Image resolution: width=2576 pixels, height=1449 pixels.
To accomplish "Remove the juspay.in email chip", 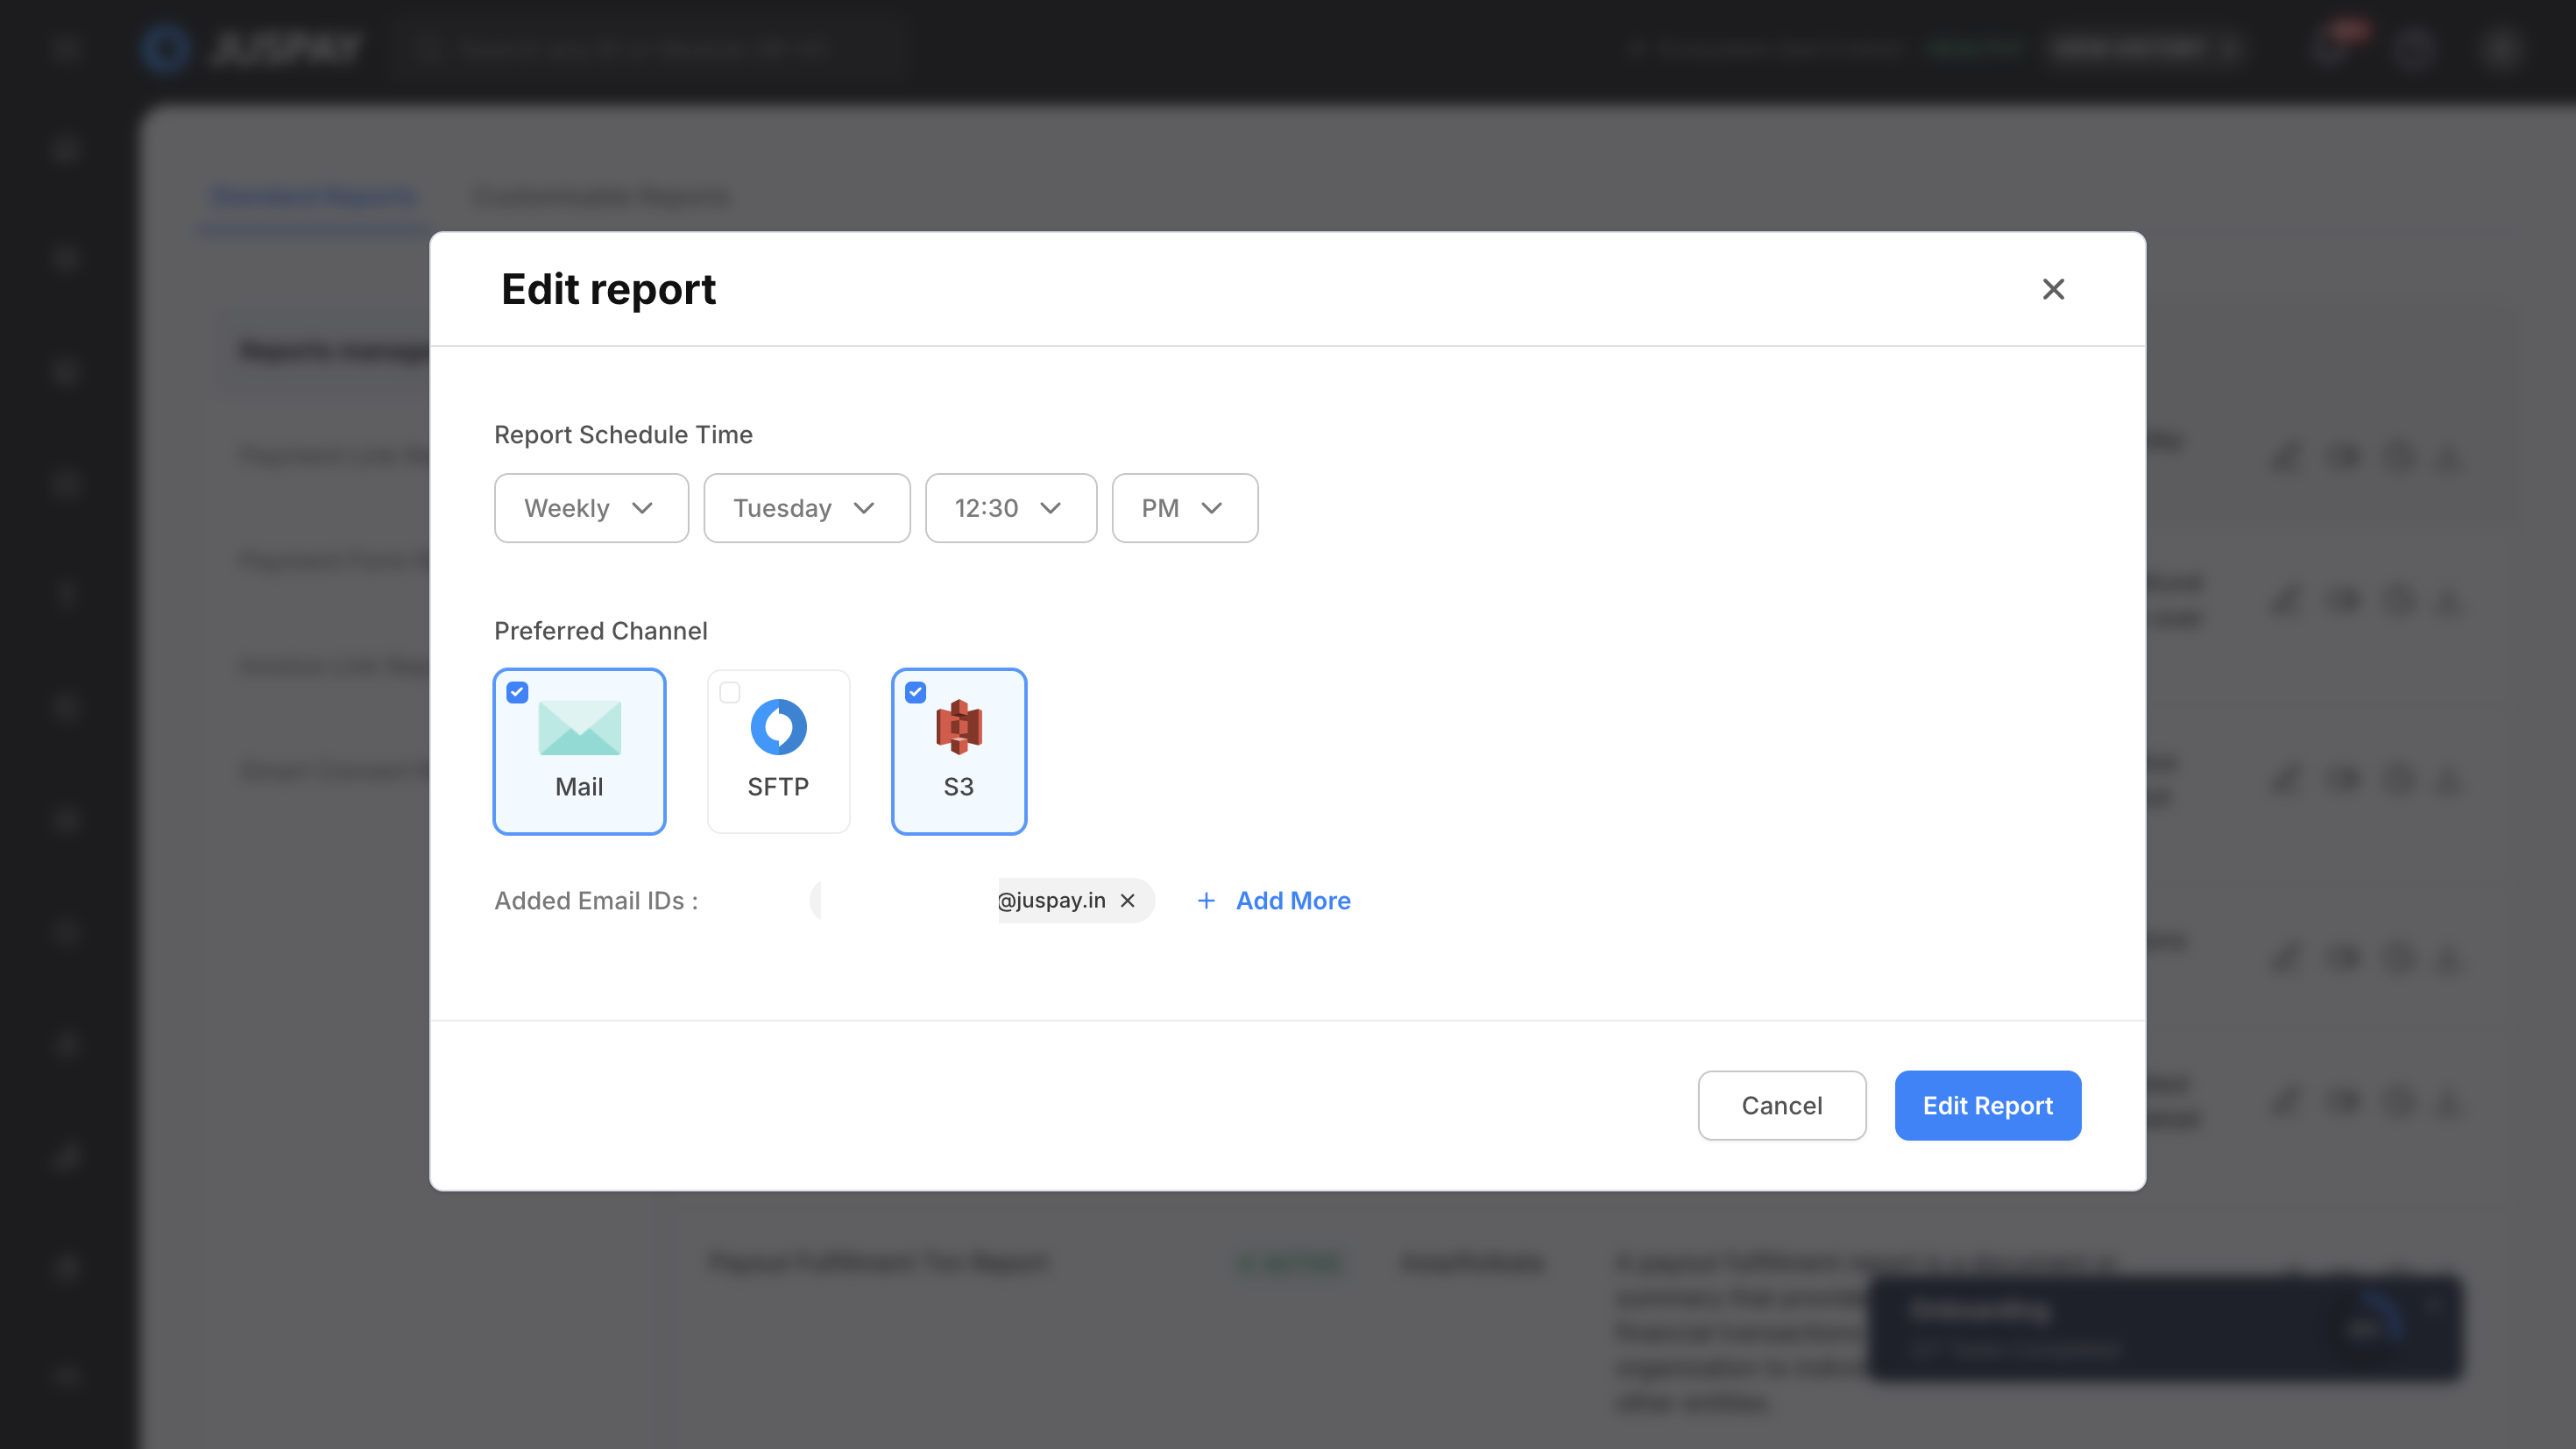I will coord(1128,901).
